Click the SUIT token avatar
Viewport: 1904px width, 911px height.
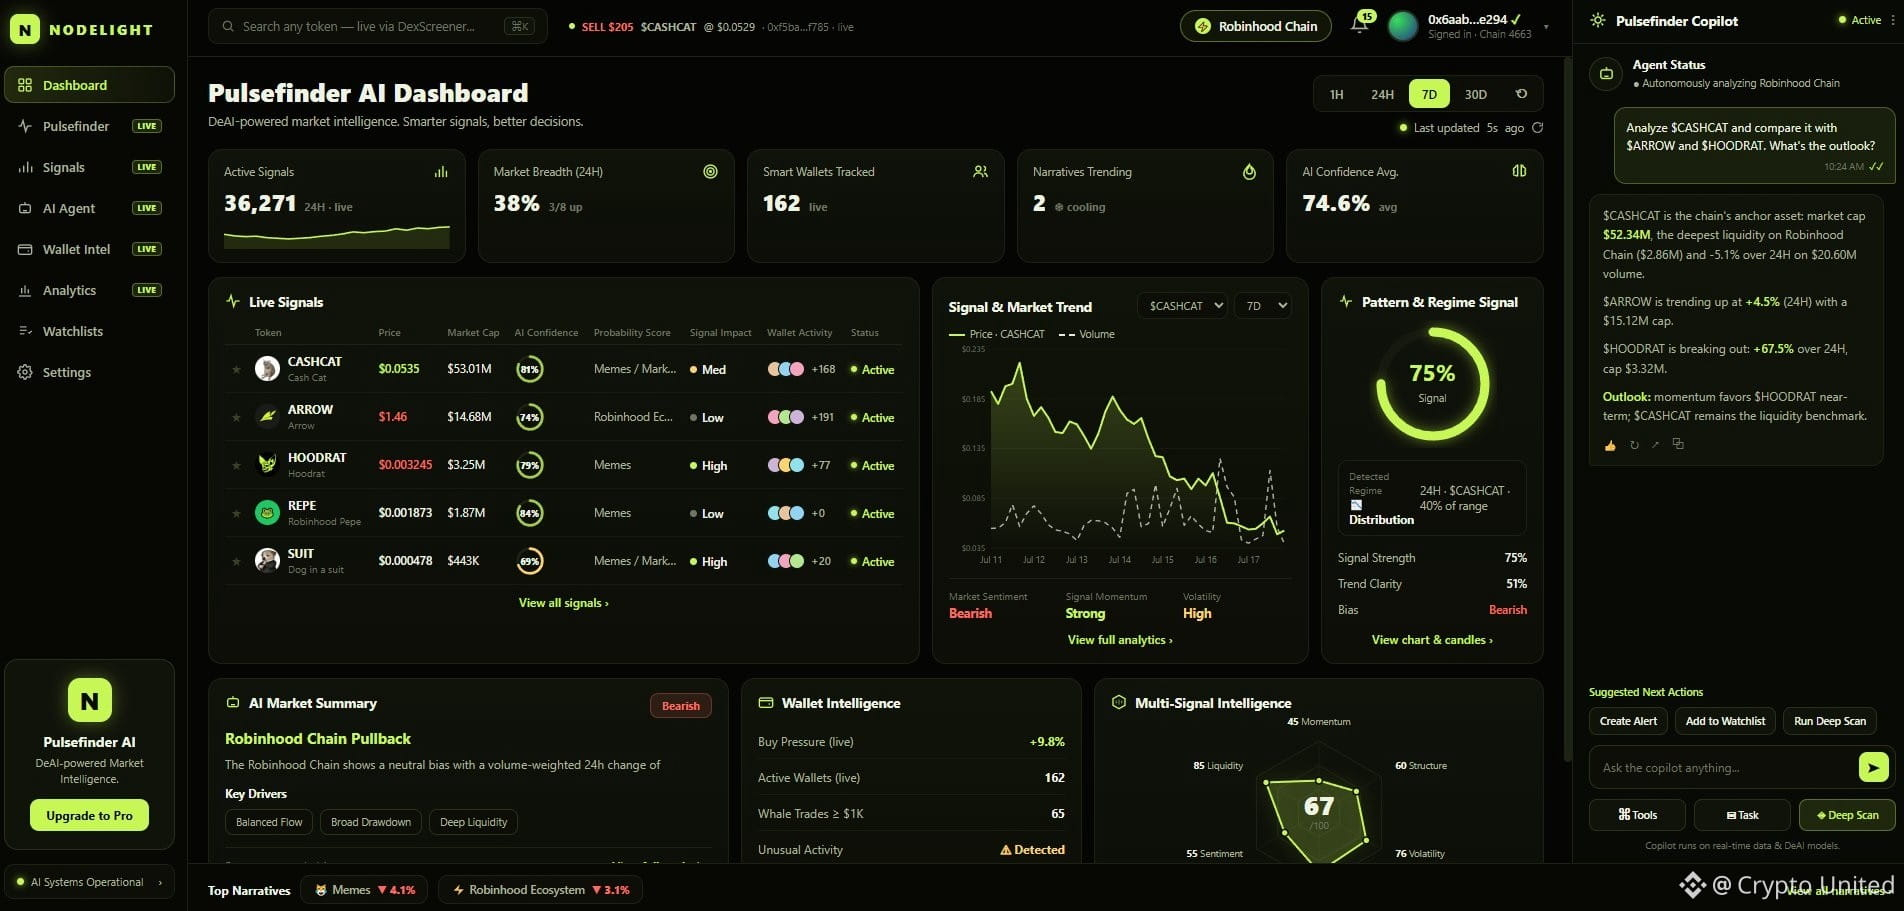pos(267,561)
